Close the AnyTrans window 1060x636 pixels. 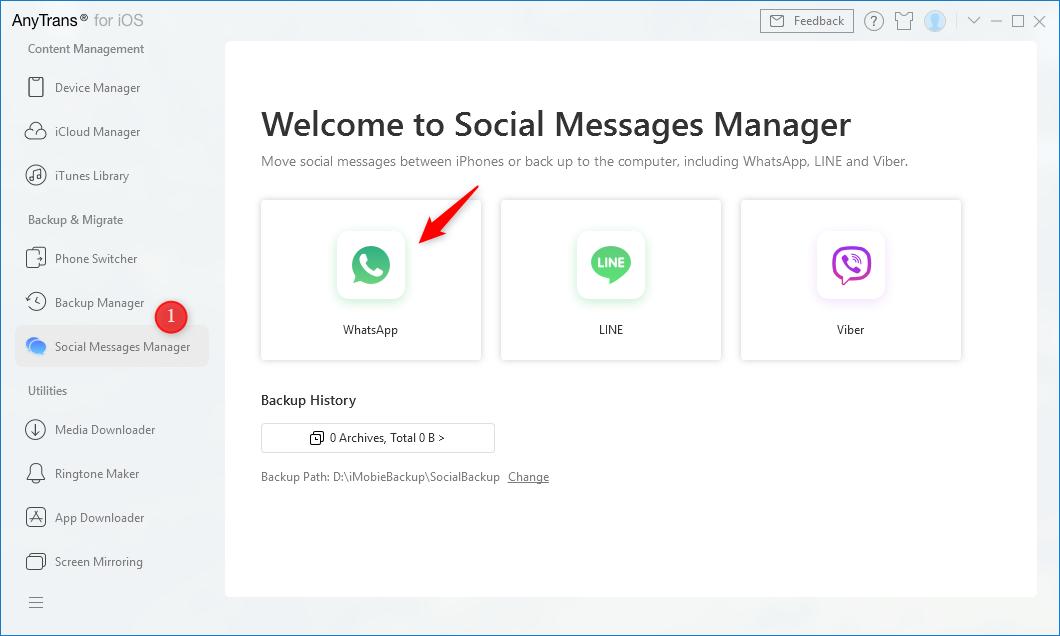1040,22
